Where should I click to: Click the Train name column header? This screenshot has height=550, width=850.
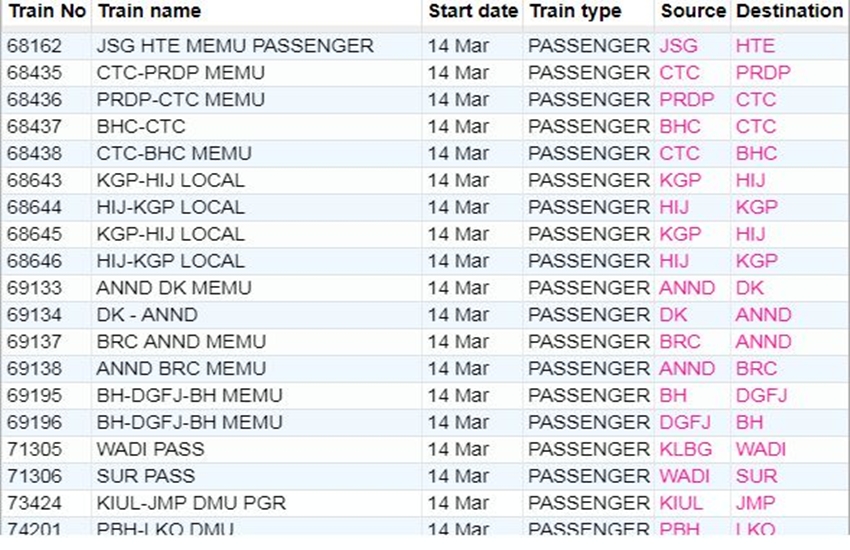pos(149,12)
